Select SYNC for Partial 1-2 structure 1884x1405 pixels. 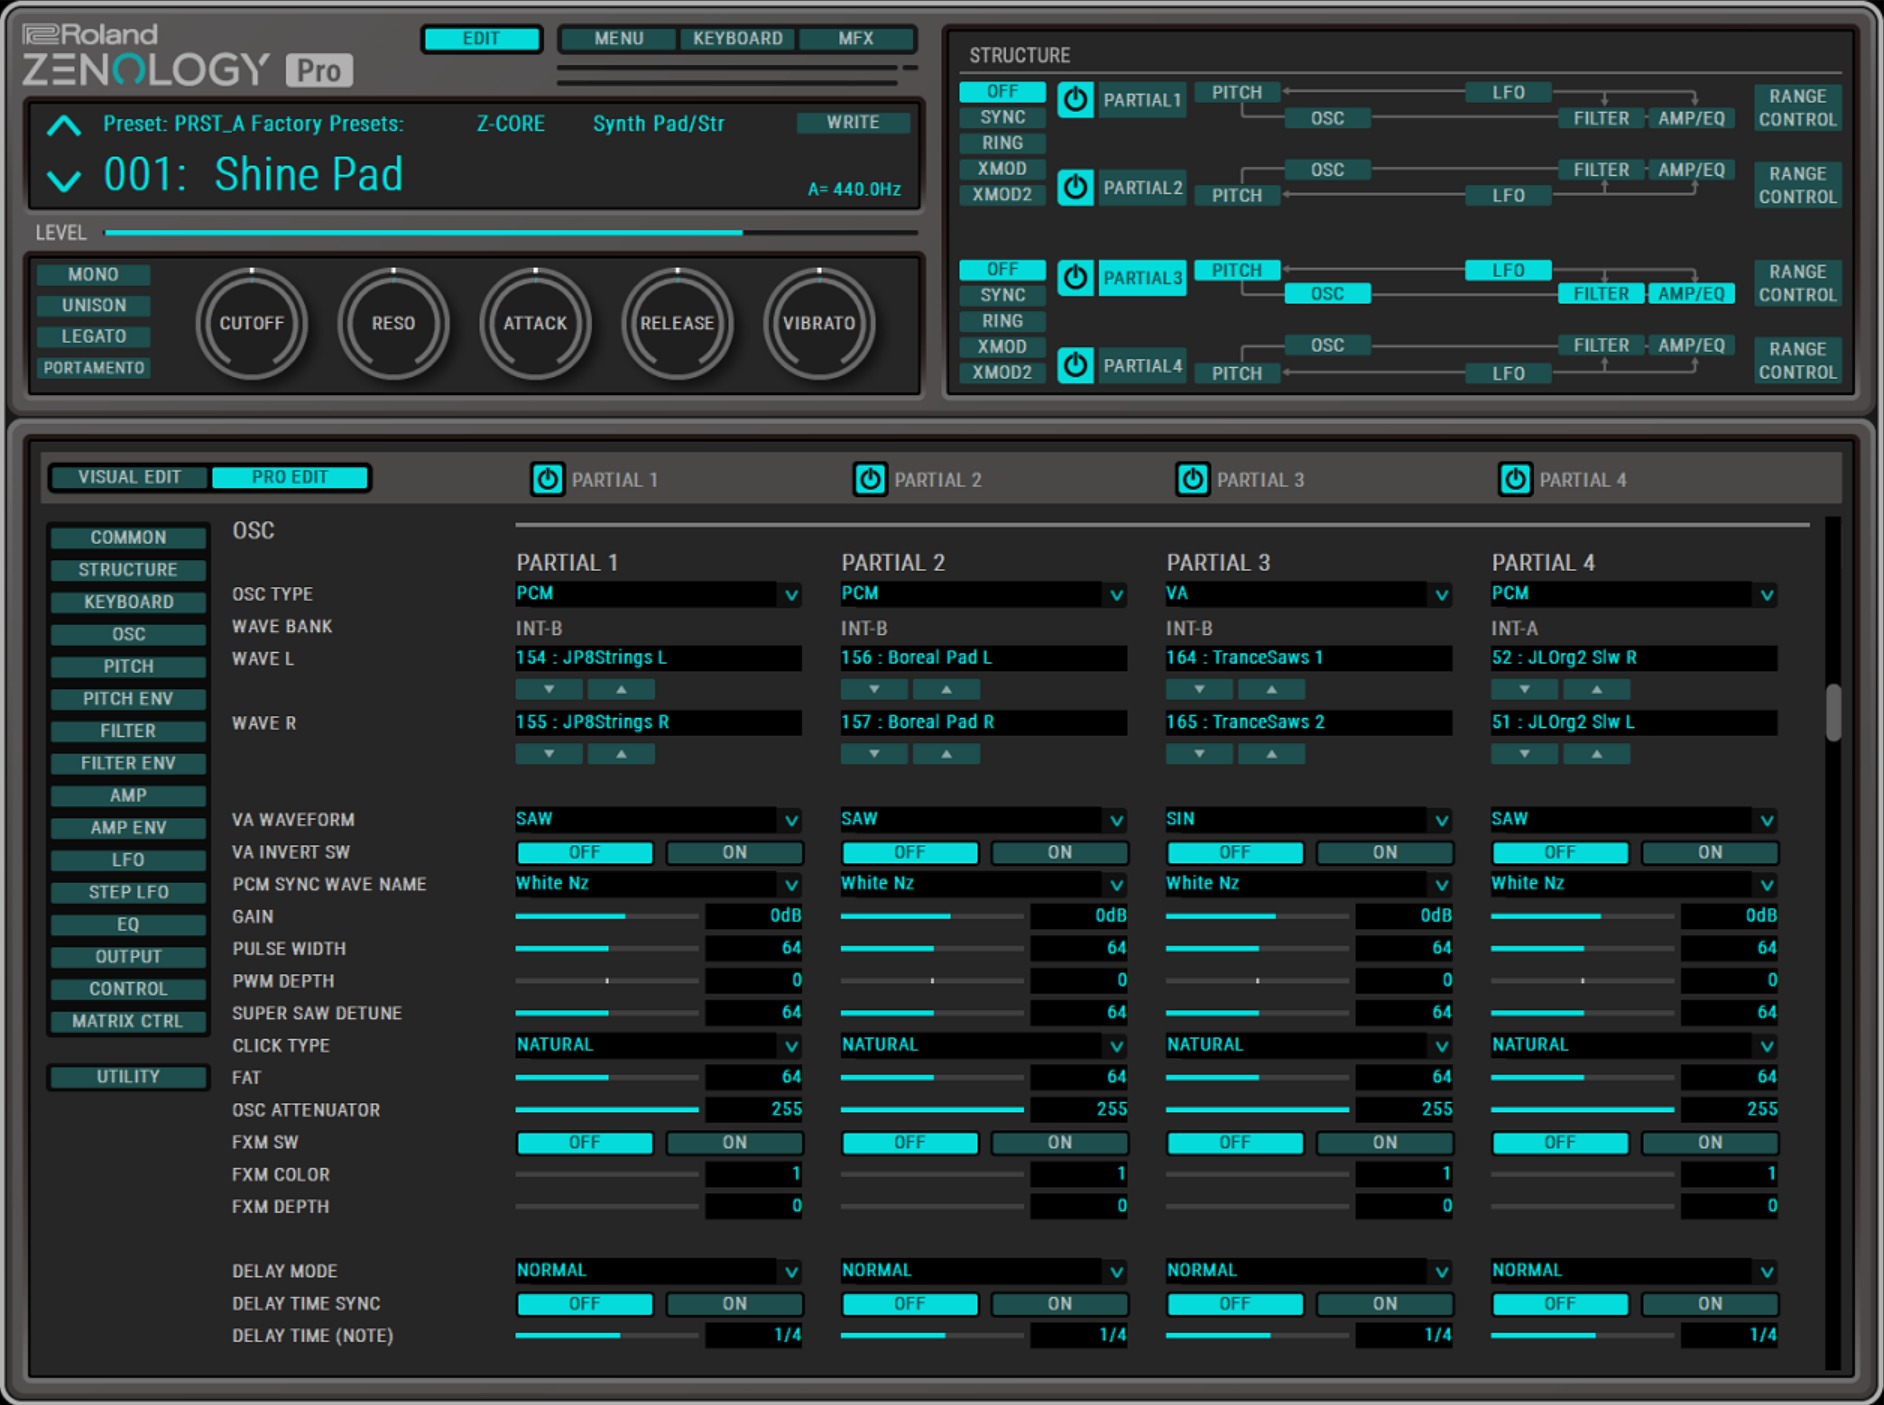click(1002, 117)
